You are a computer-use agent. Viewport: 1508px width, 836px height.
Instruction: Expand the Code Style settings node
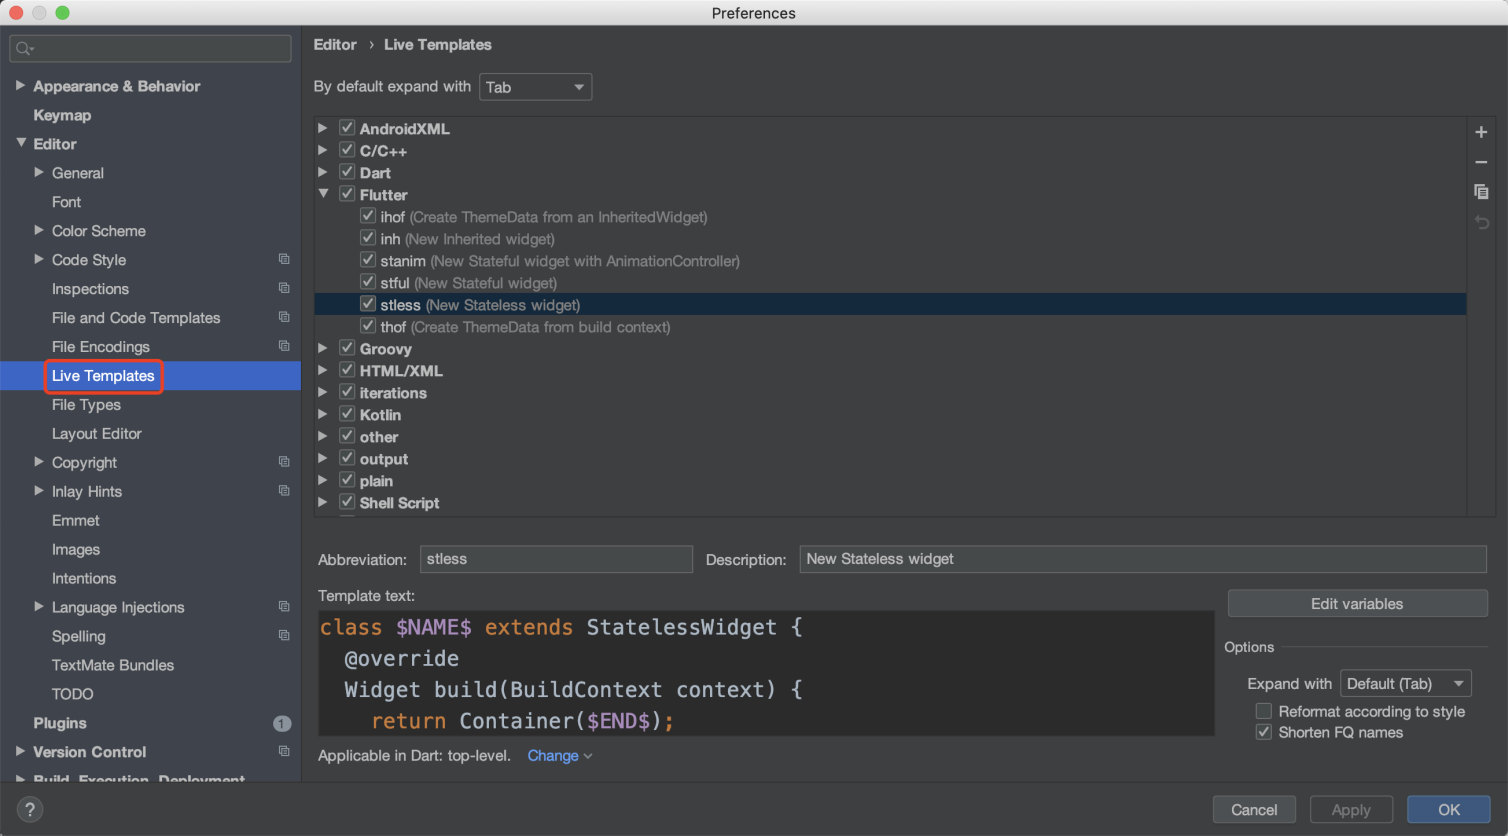coord(39,259)
